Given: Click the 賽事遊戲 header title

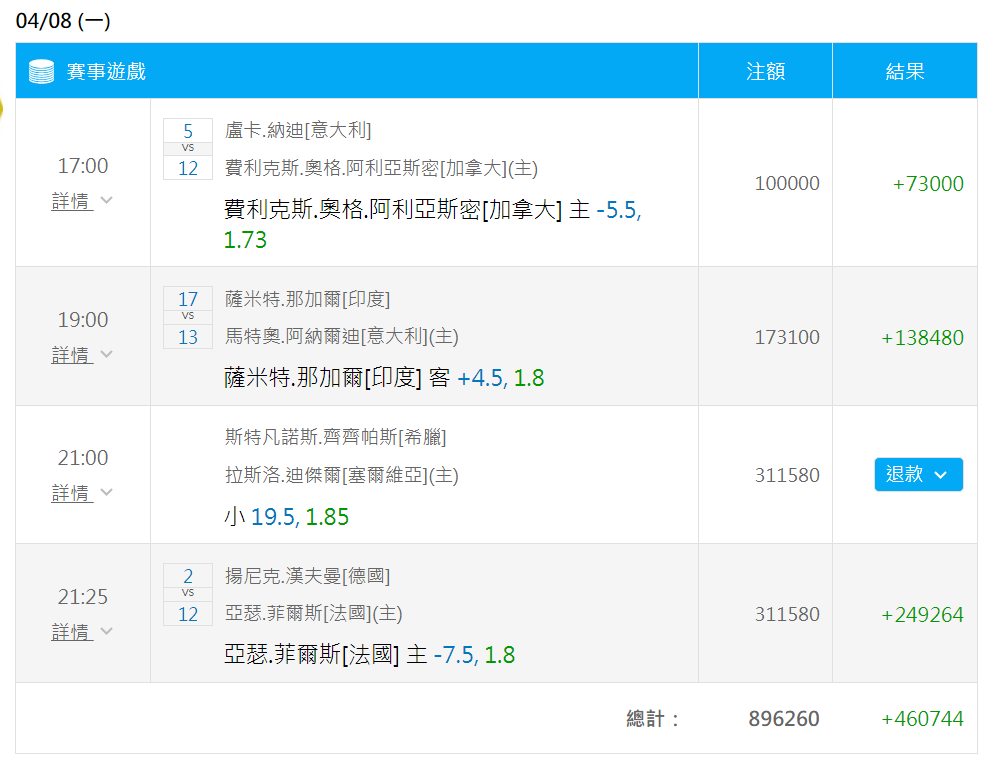Looking at the screenshot, I should pos(106,71).
